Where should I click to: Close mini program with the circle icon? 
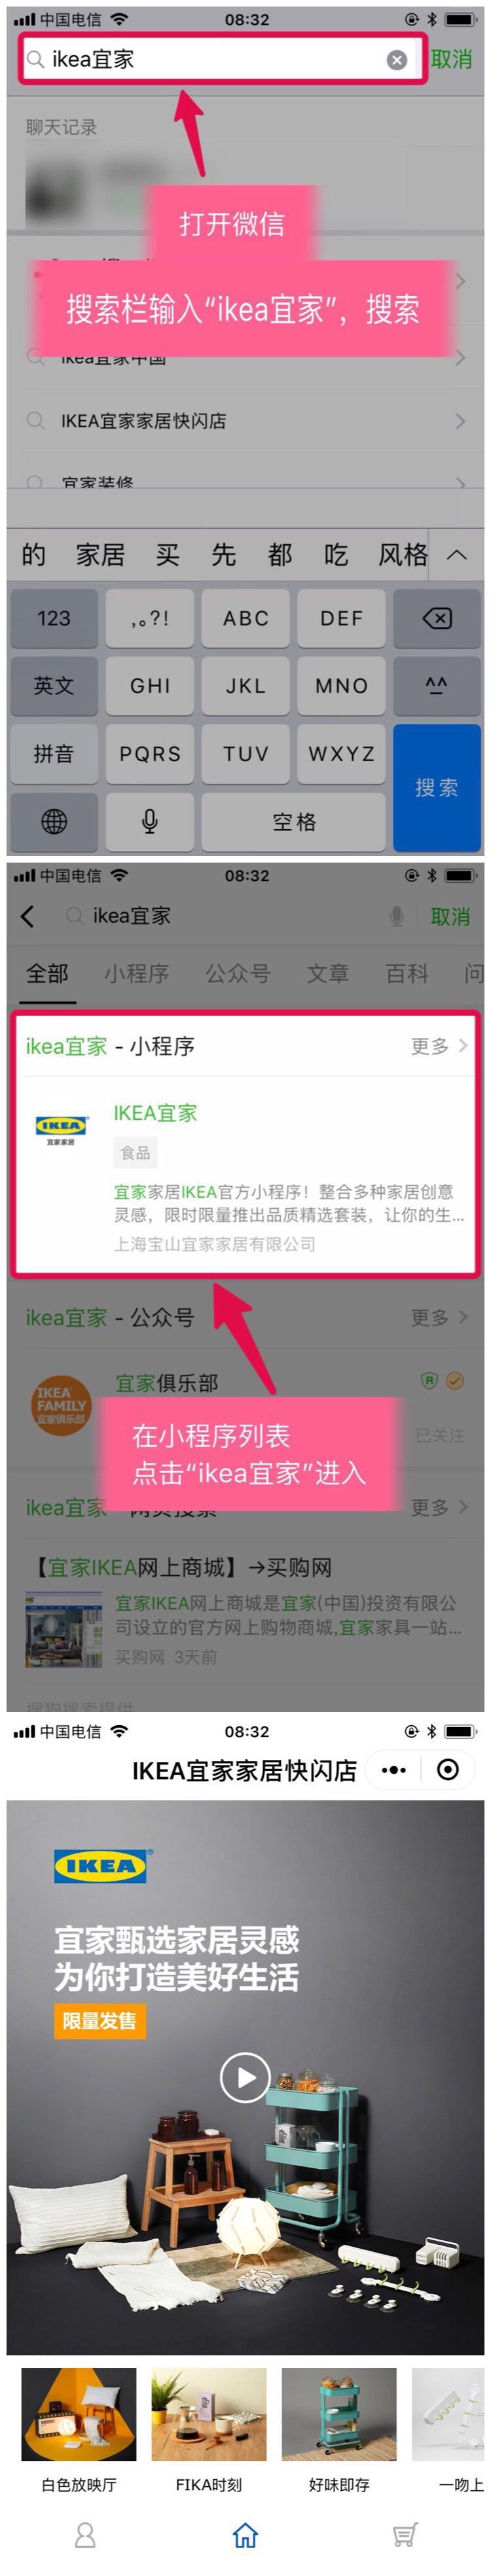448,1770
